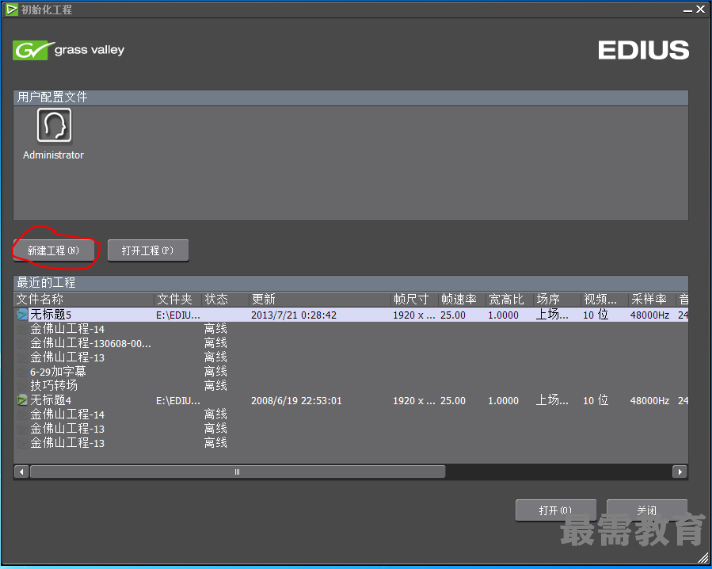Viewport: 712px width, 569px height.
Task: Minimize the 初始化工程 window
Action: (x=687, y=10)
